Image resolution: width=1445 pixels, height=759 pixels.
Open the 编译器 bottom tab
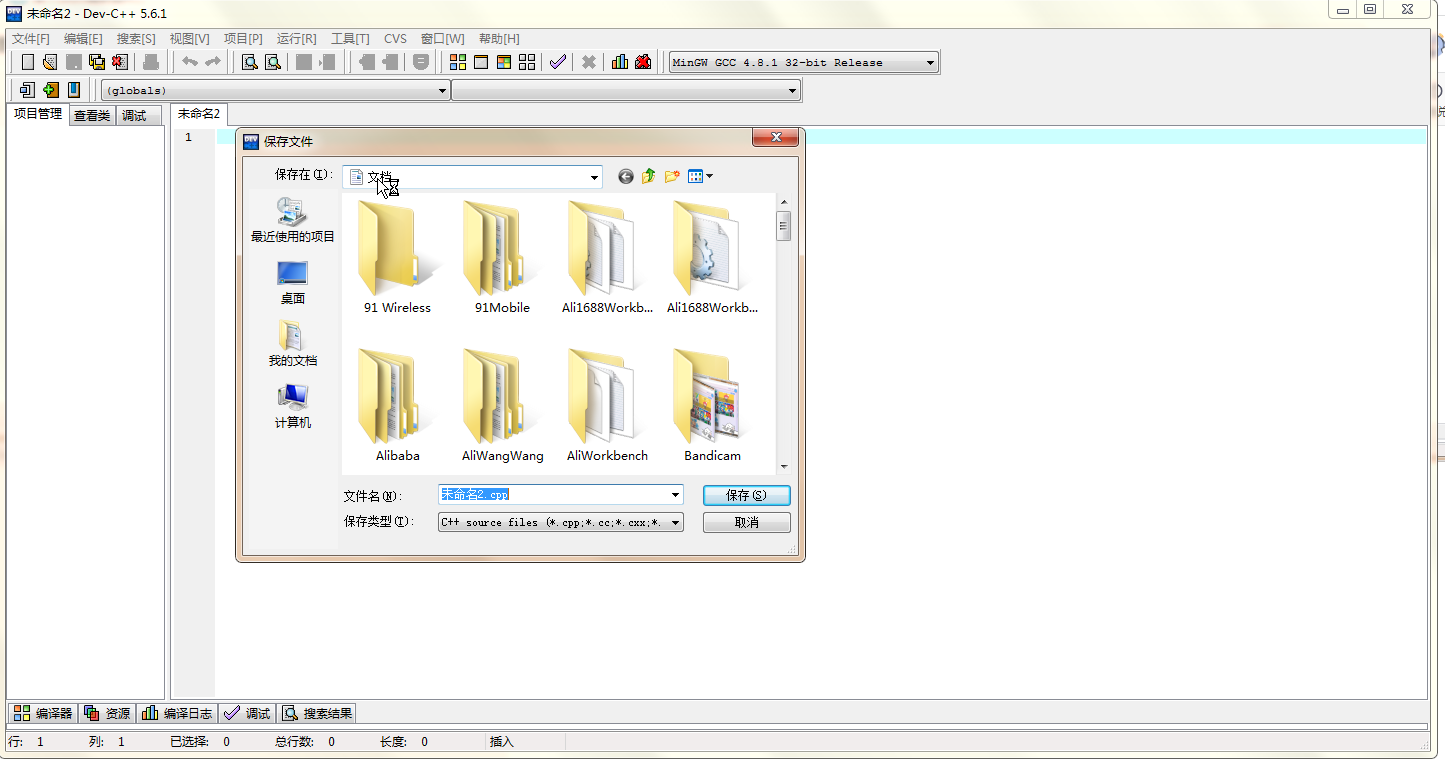[x=43, y=713]
